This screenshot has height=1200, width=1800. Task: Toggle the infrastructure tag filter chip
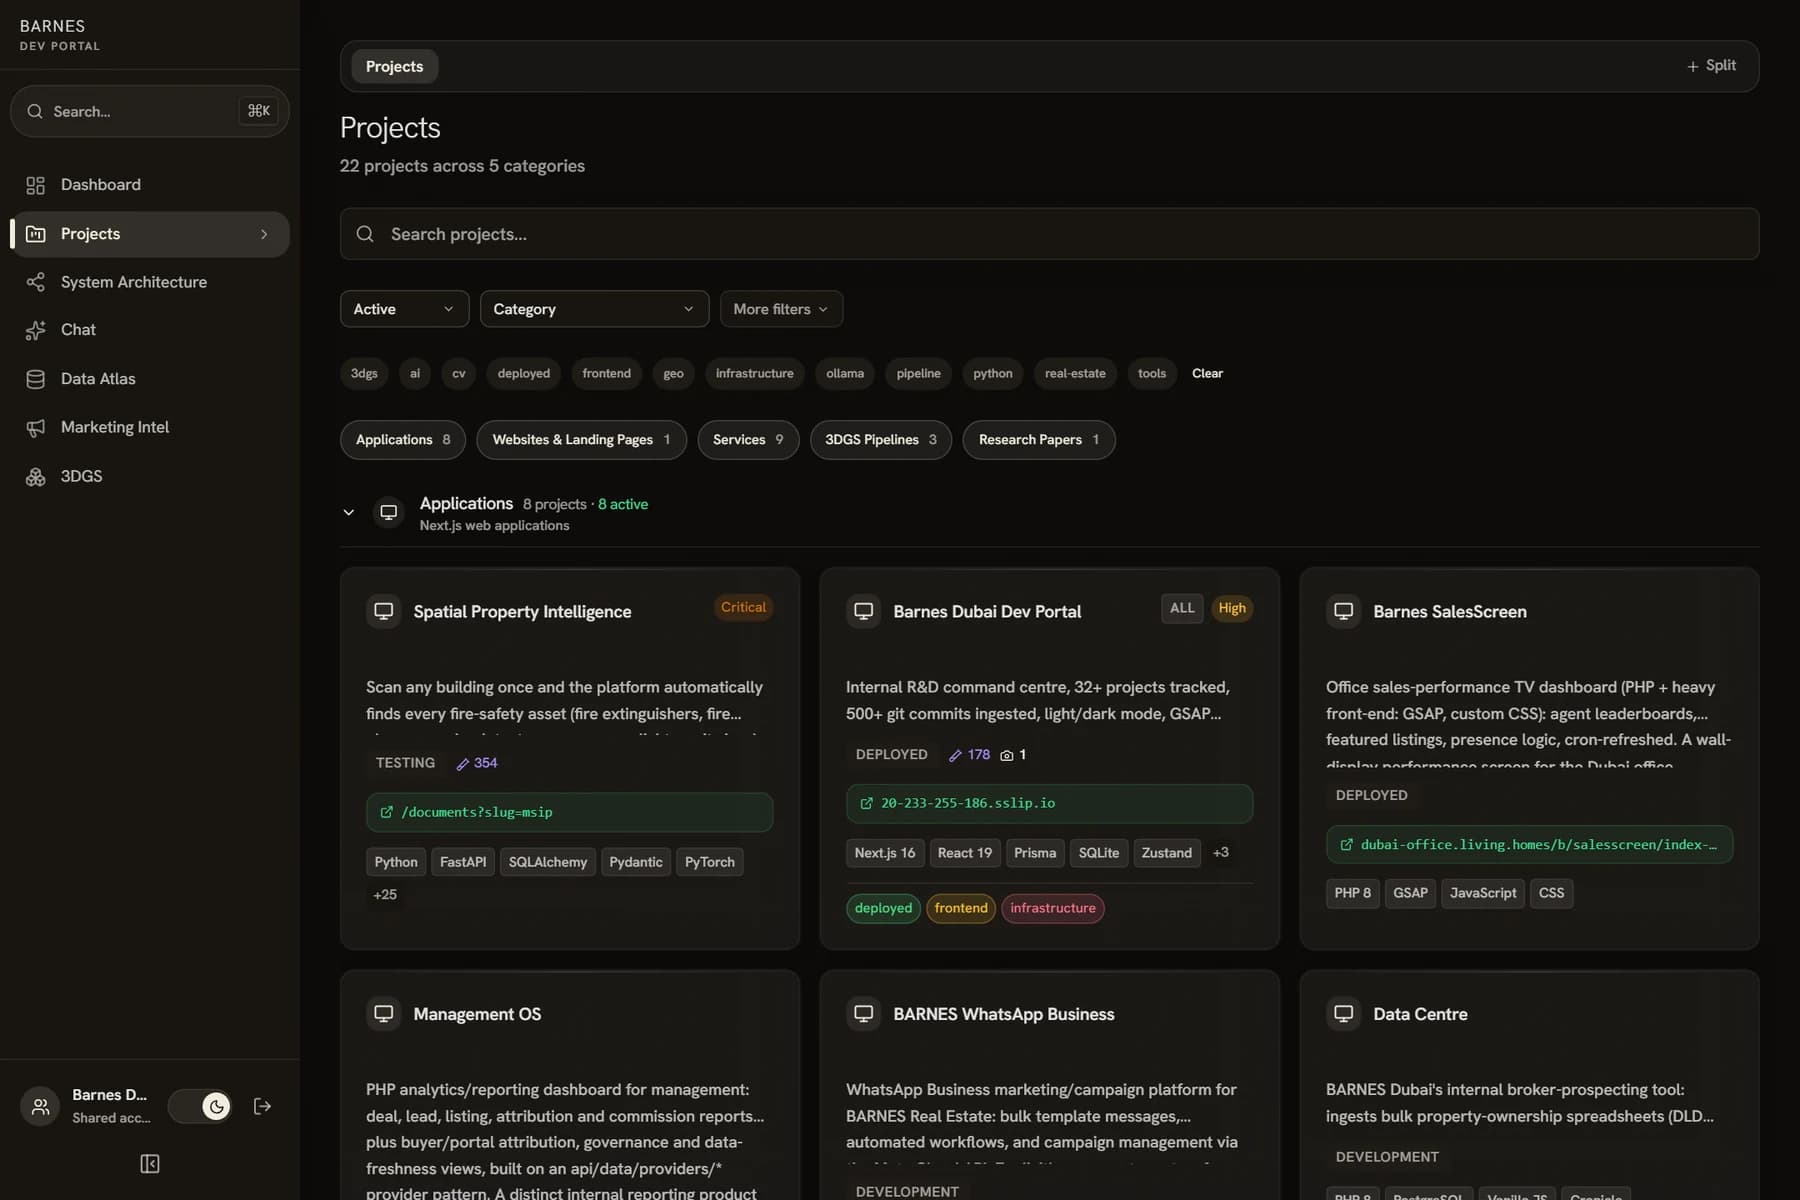[755, 373]
